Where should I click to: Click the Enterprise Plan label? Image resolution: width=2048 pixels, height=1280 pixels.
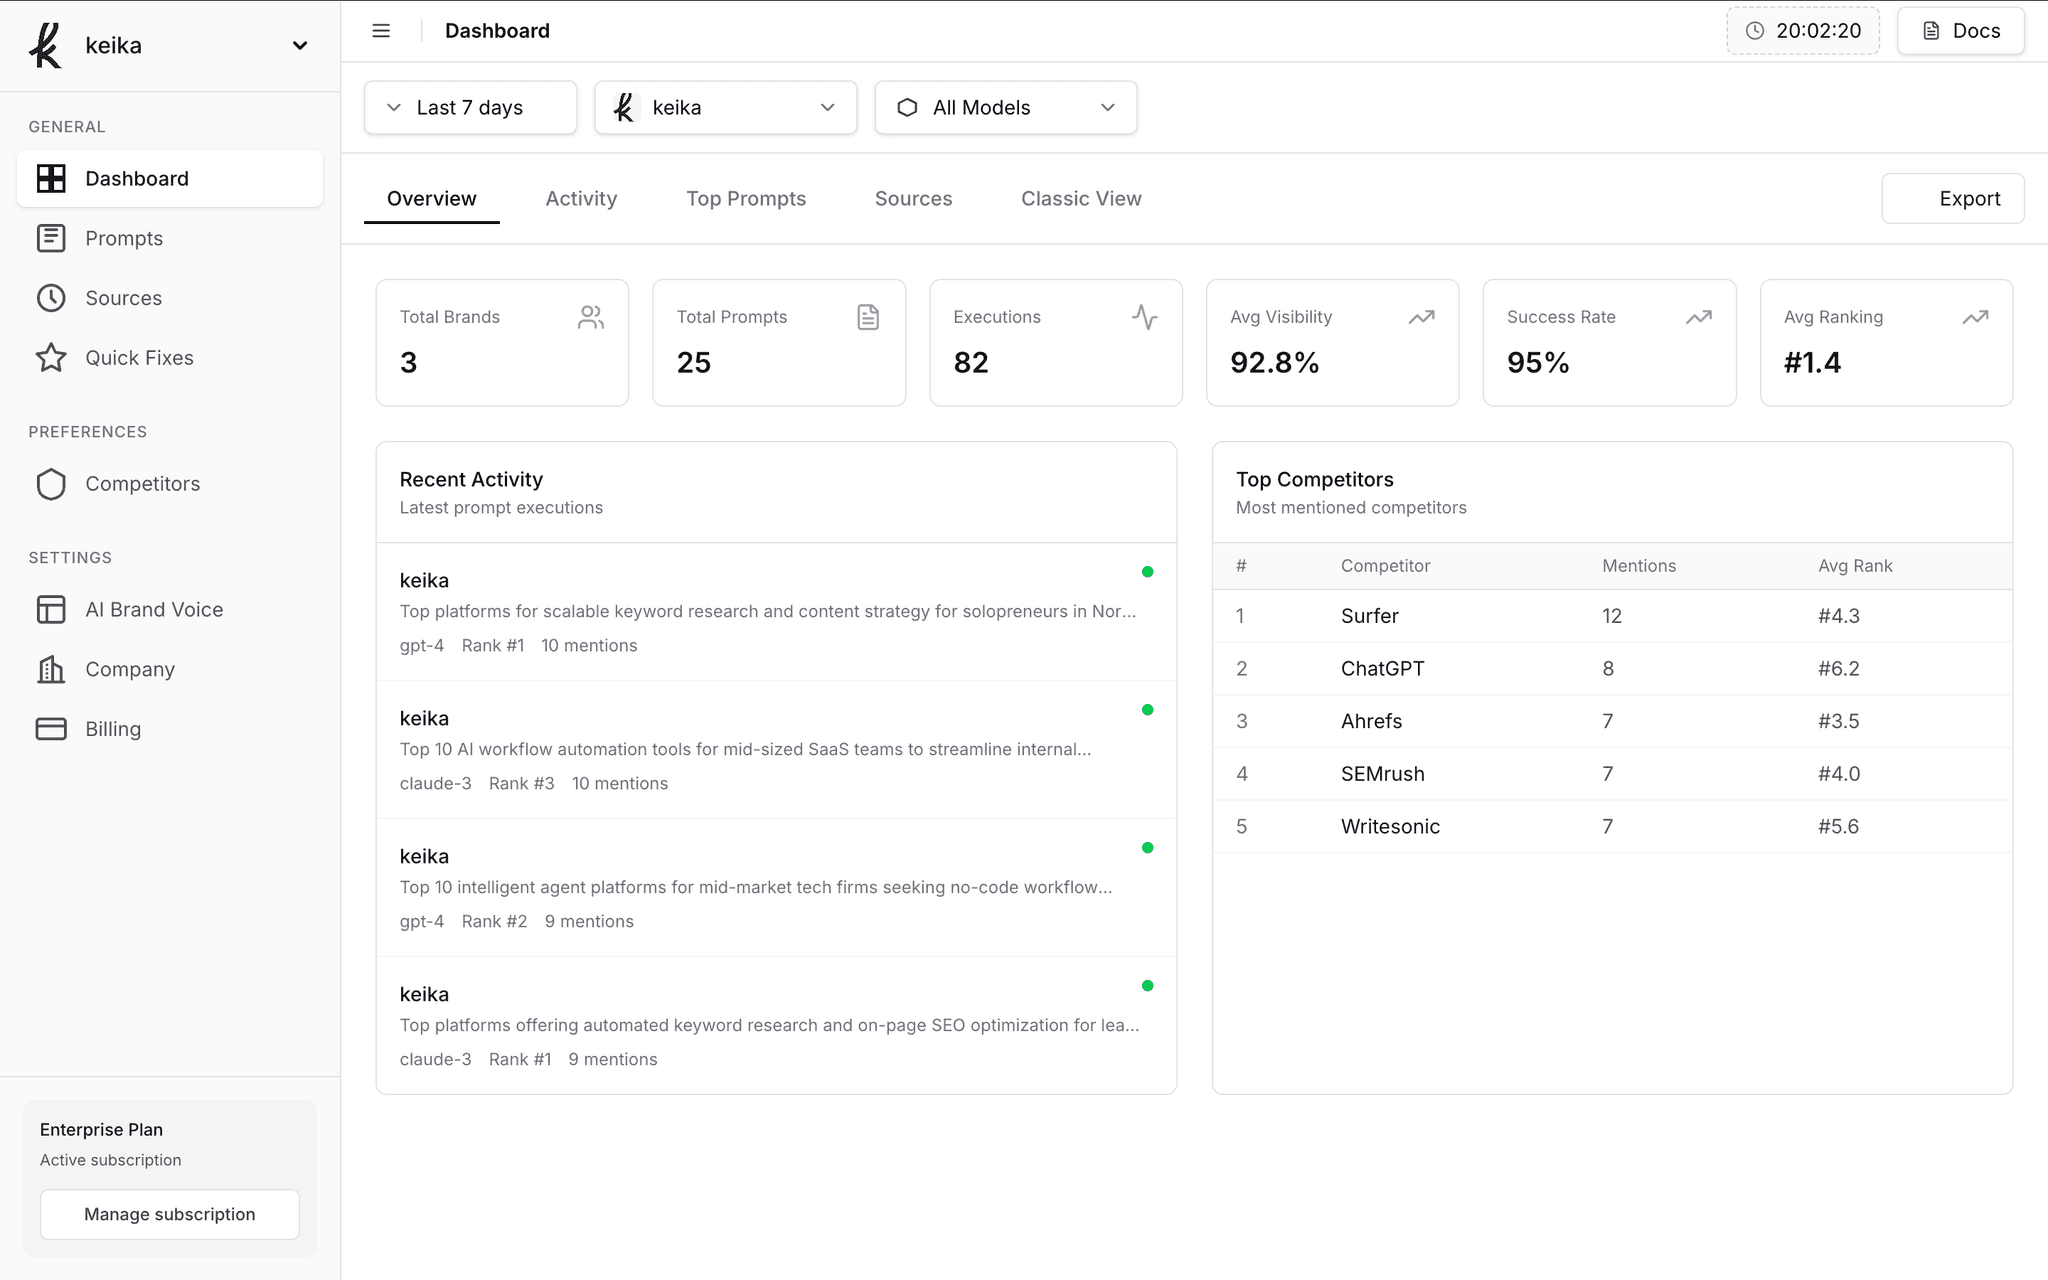[101, 1130]
